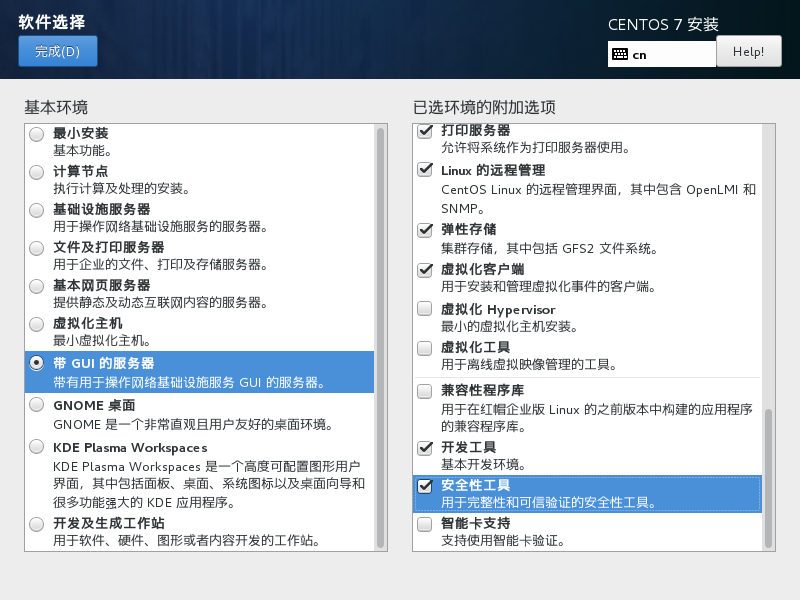The image size is (800, 600).
Task: Uncheck the 开发工具 checkbox
Action: pos(424,448)
